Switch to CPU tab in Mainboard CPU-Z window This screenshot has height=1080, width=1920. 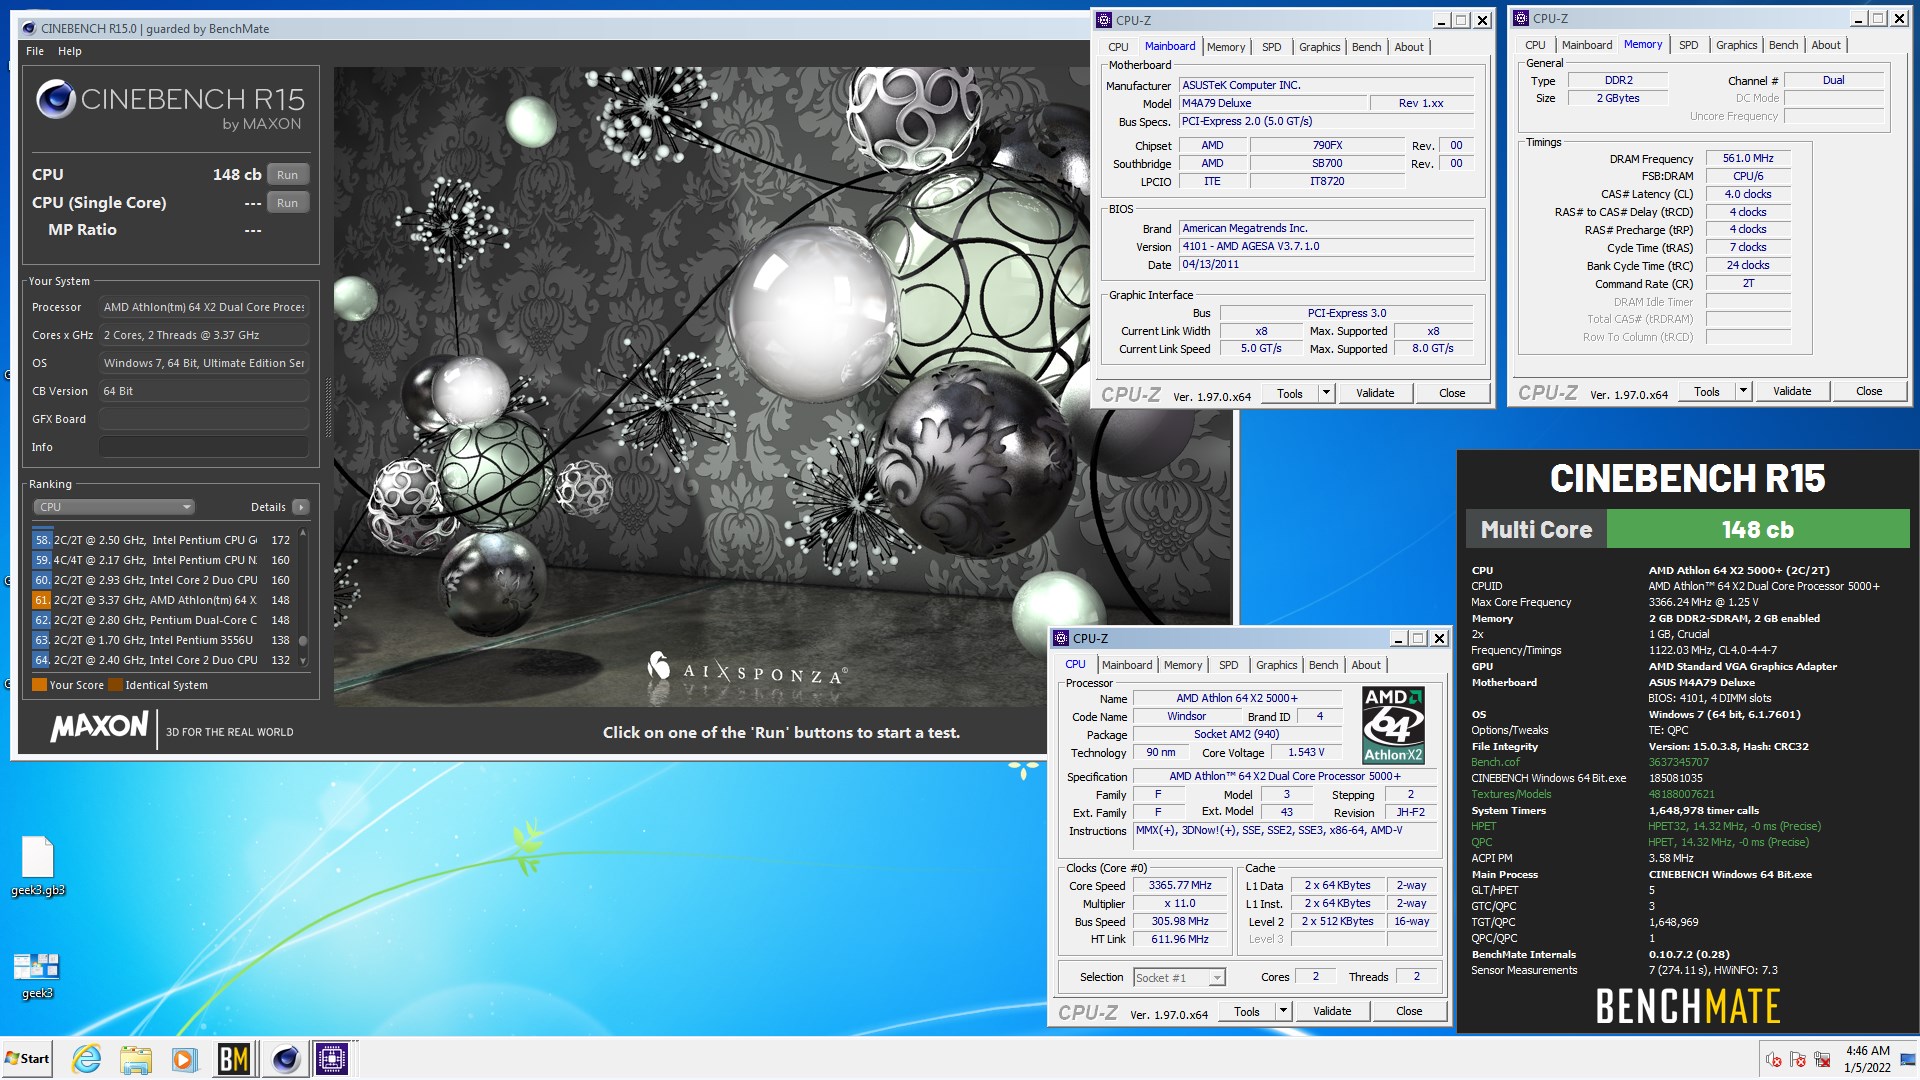pyautogui.click(x=1118, y=47)
